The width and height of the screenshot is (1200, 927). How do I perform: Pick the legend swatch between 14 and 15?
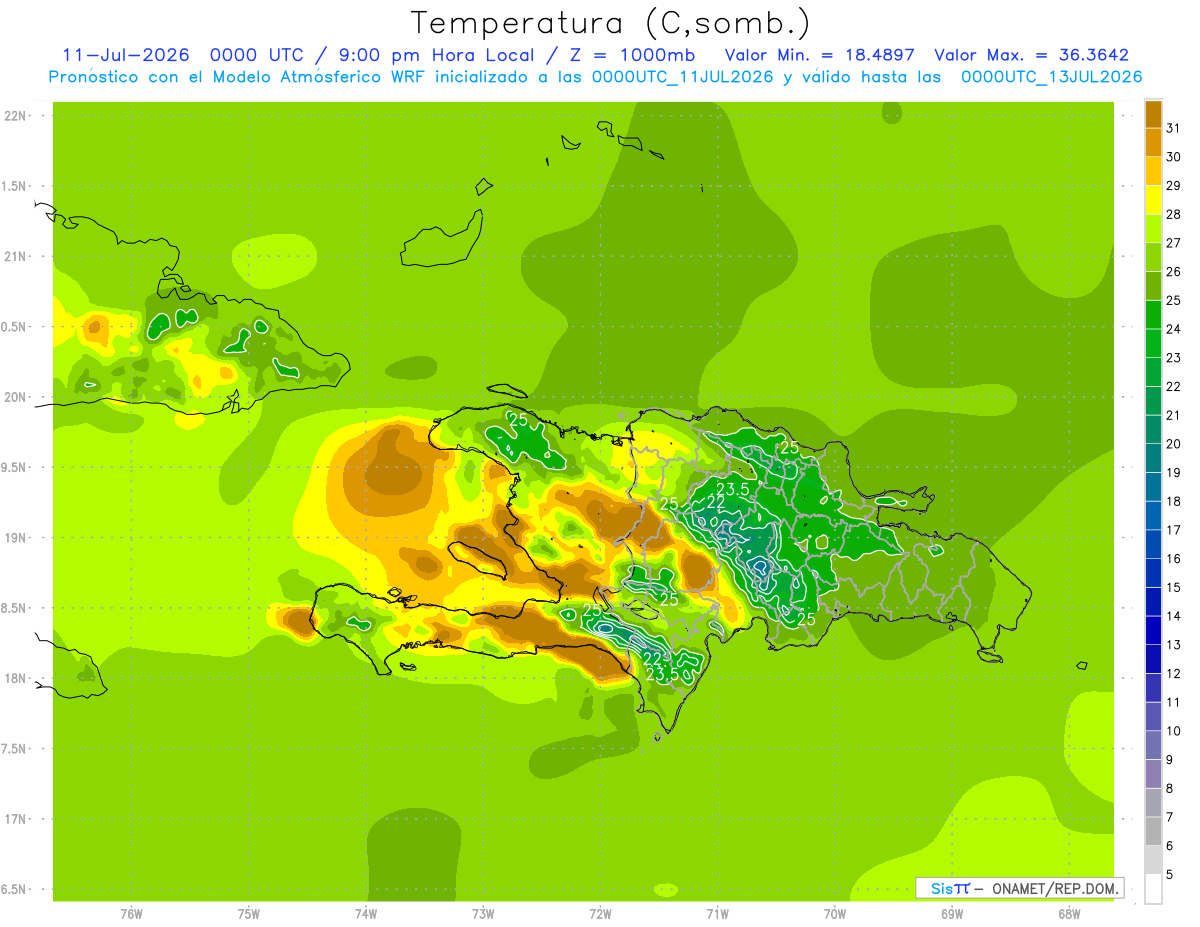pos(1153,601)
